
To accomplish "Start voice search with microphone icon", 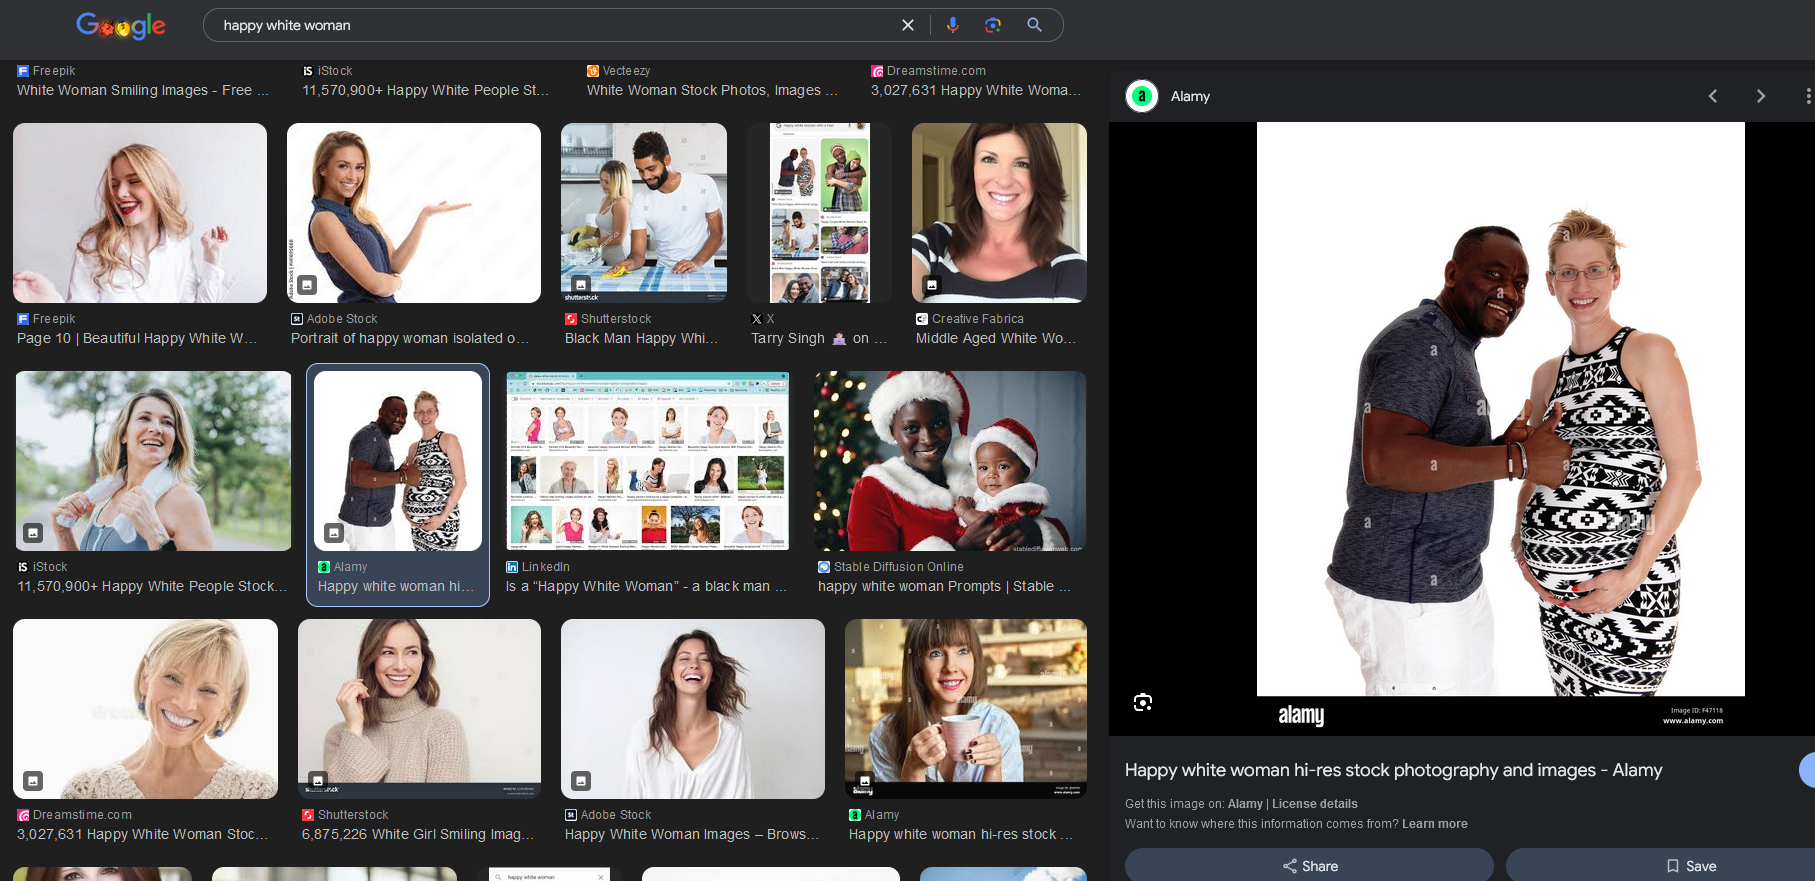I will click(952, 25).
